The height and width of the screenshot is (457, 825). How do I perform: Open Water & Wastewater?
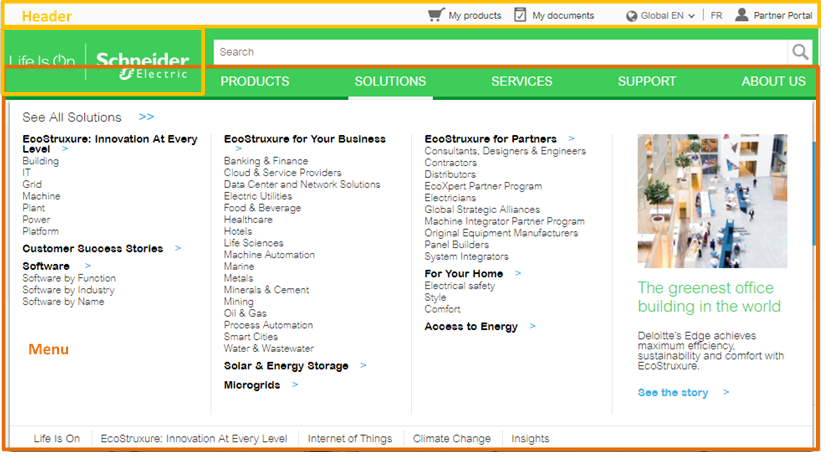tap(269, 349)
